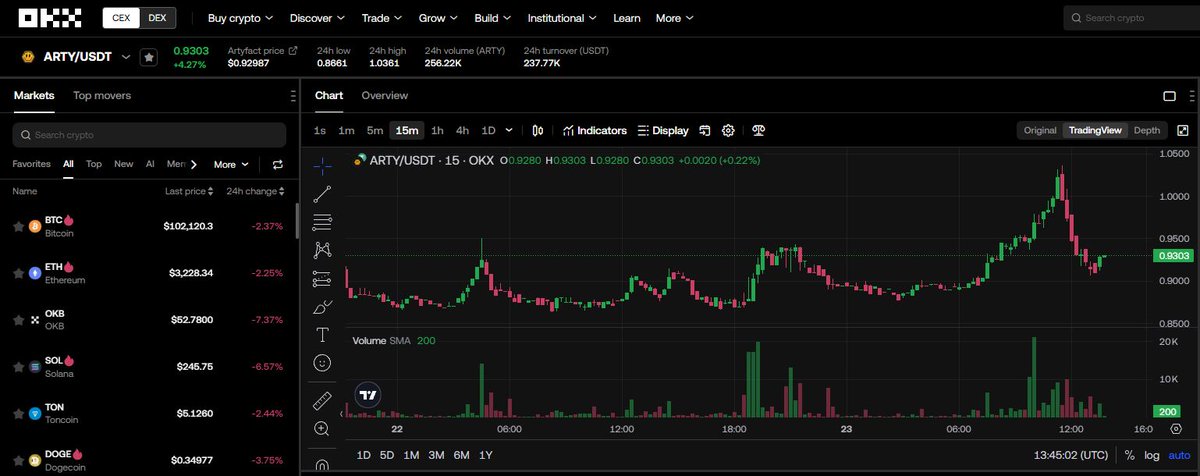Open the chart settings gear

(728, 130)
